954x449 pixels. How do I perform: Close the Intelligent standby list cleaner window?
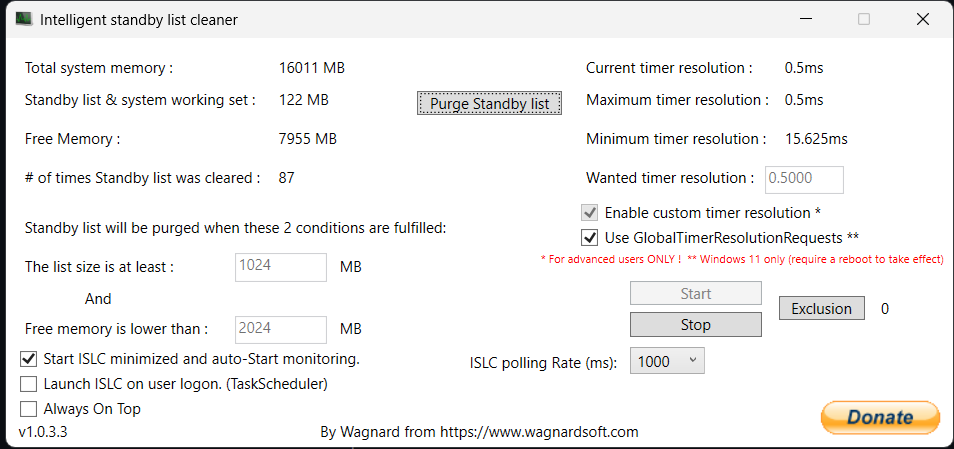922,19
